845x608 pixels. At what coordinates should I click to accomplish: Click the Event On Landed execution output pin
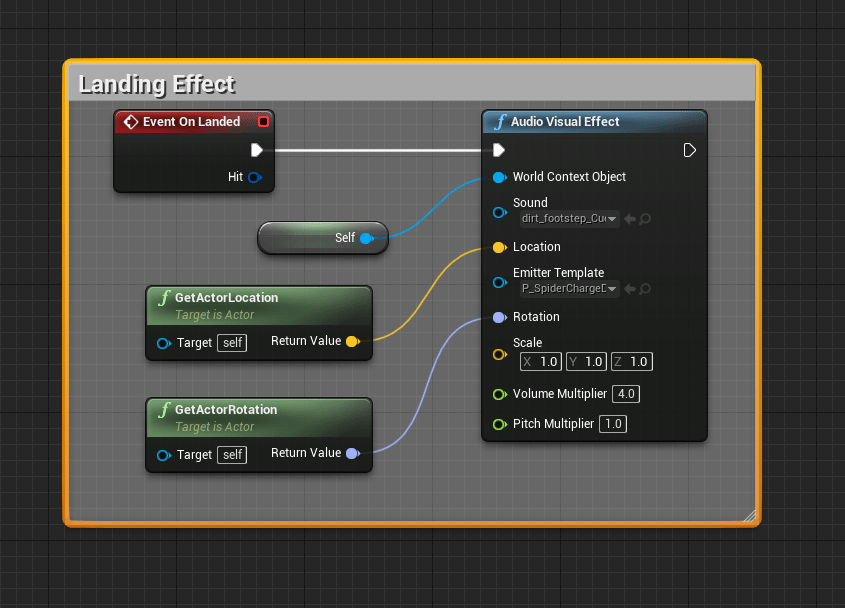click(x=257, y=150)
